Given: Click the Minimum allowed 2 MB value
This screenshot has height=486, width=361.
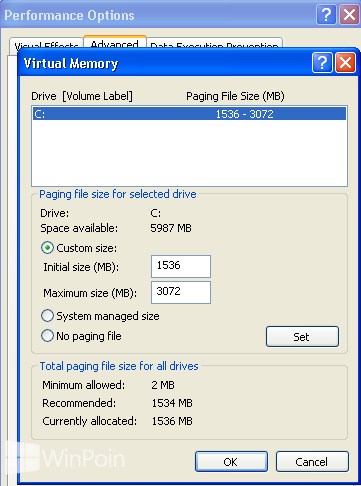Looking at the screenshot, I should pos(163,385).
